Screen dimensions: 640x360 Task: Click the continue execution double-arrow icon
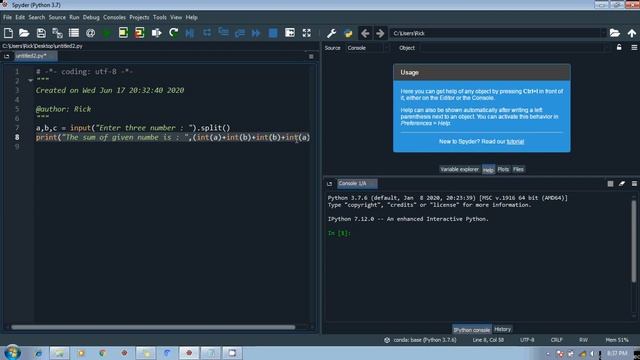point(256,33)
